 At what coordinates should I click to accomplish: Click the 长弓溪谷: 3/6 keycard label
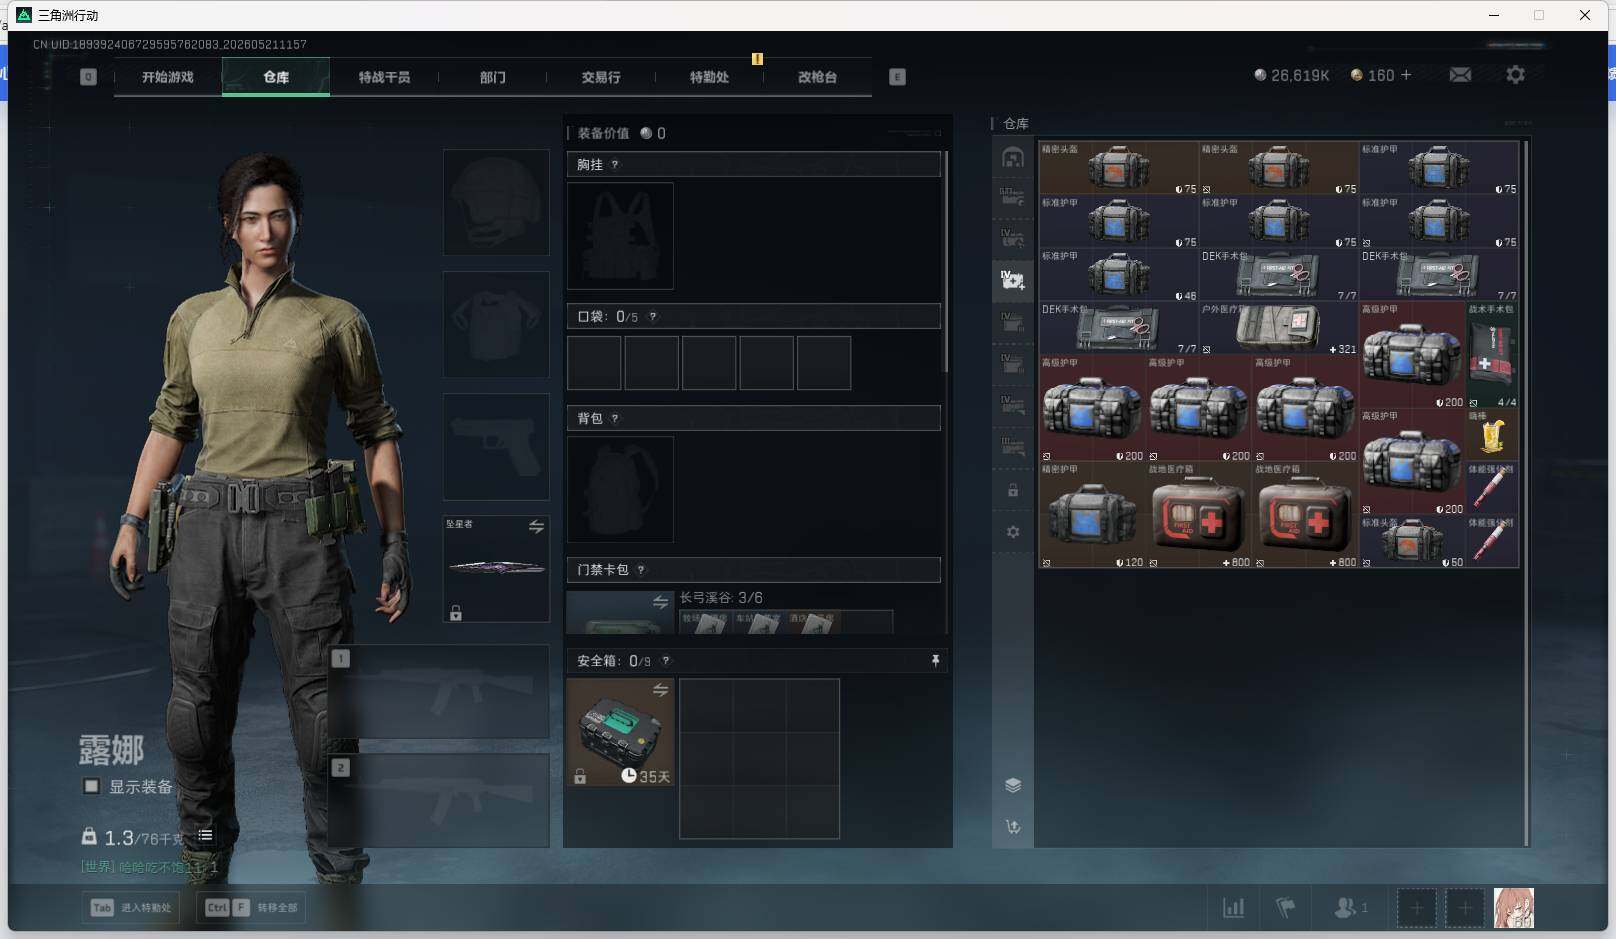tap(721, 598)
